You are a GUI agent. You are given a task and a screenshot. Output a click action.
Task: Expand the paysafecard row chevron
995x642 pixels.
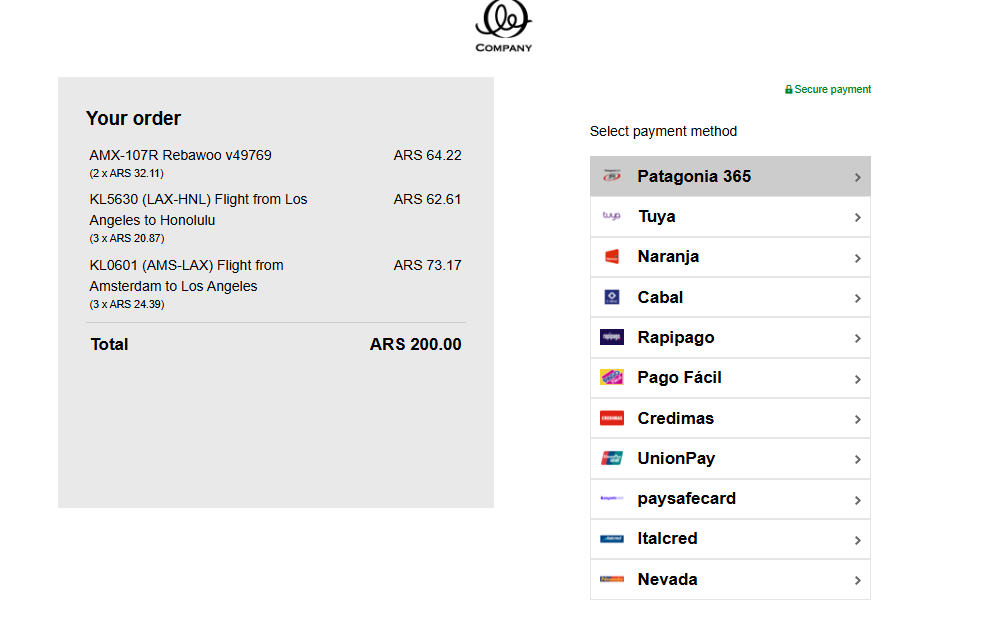(x=857, y=500)
